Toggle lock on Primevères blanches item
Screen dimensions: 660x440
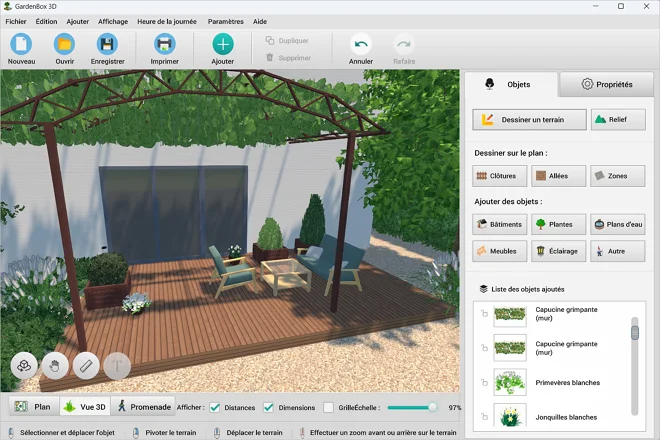(484, 383)
